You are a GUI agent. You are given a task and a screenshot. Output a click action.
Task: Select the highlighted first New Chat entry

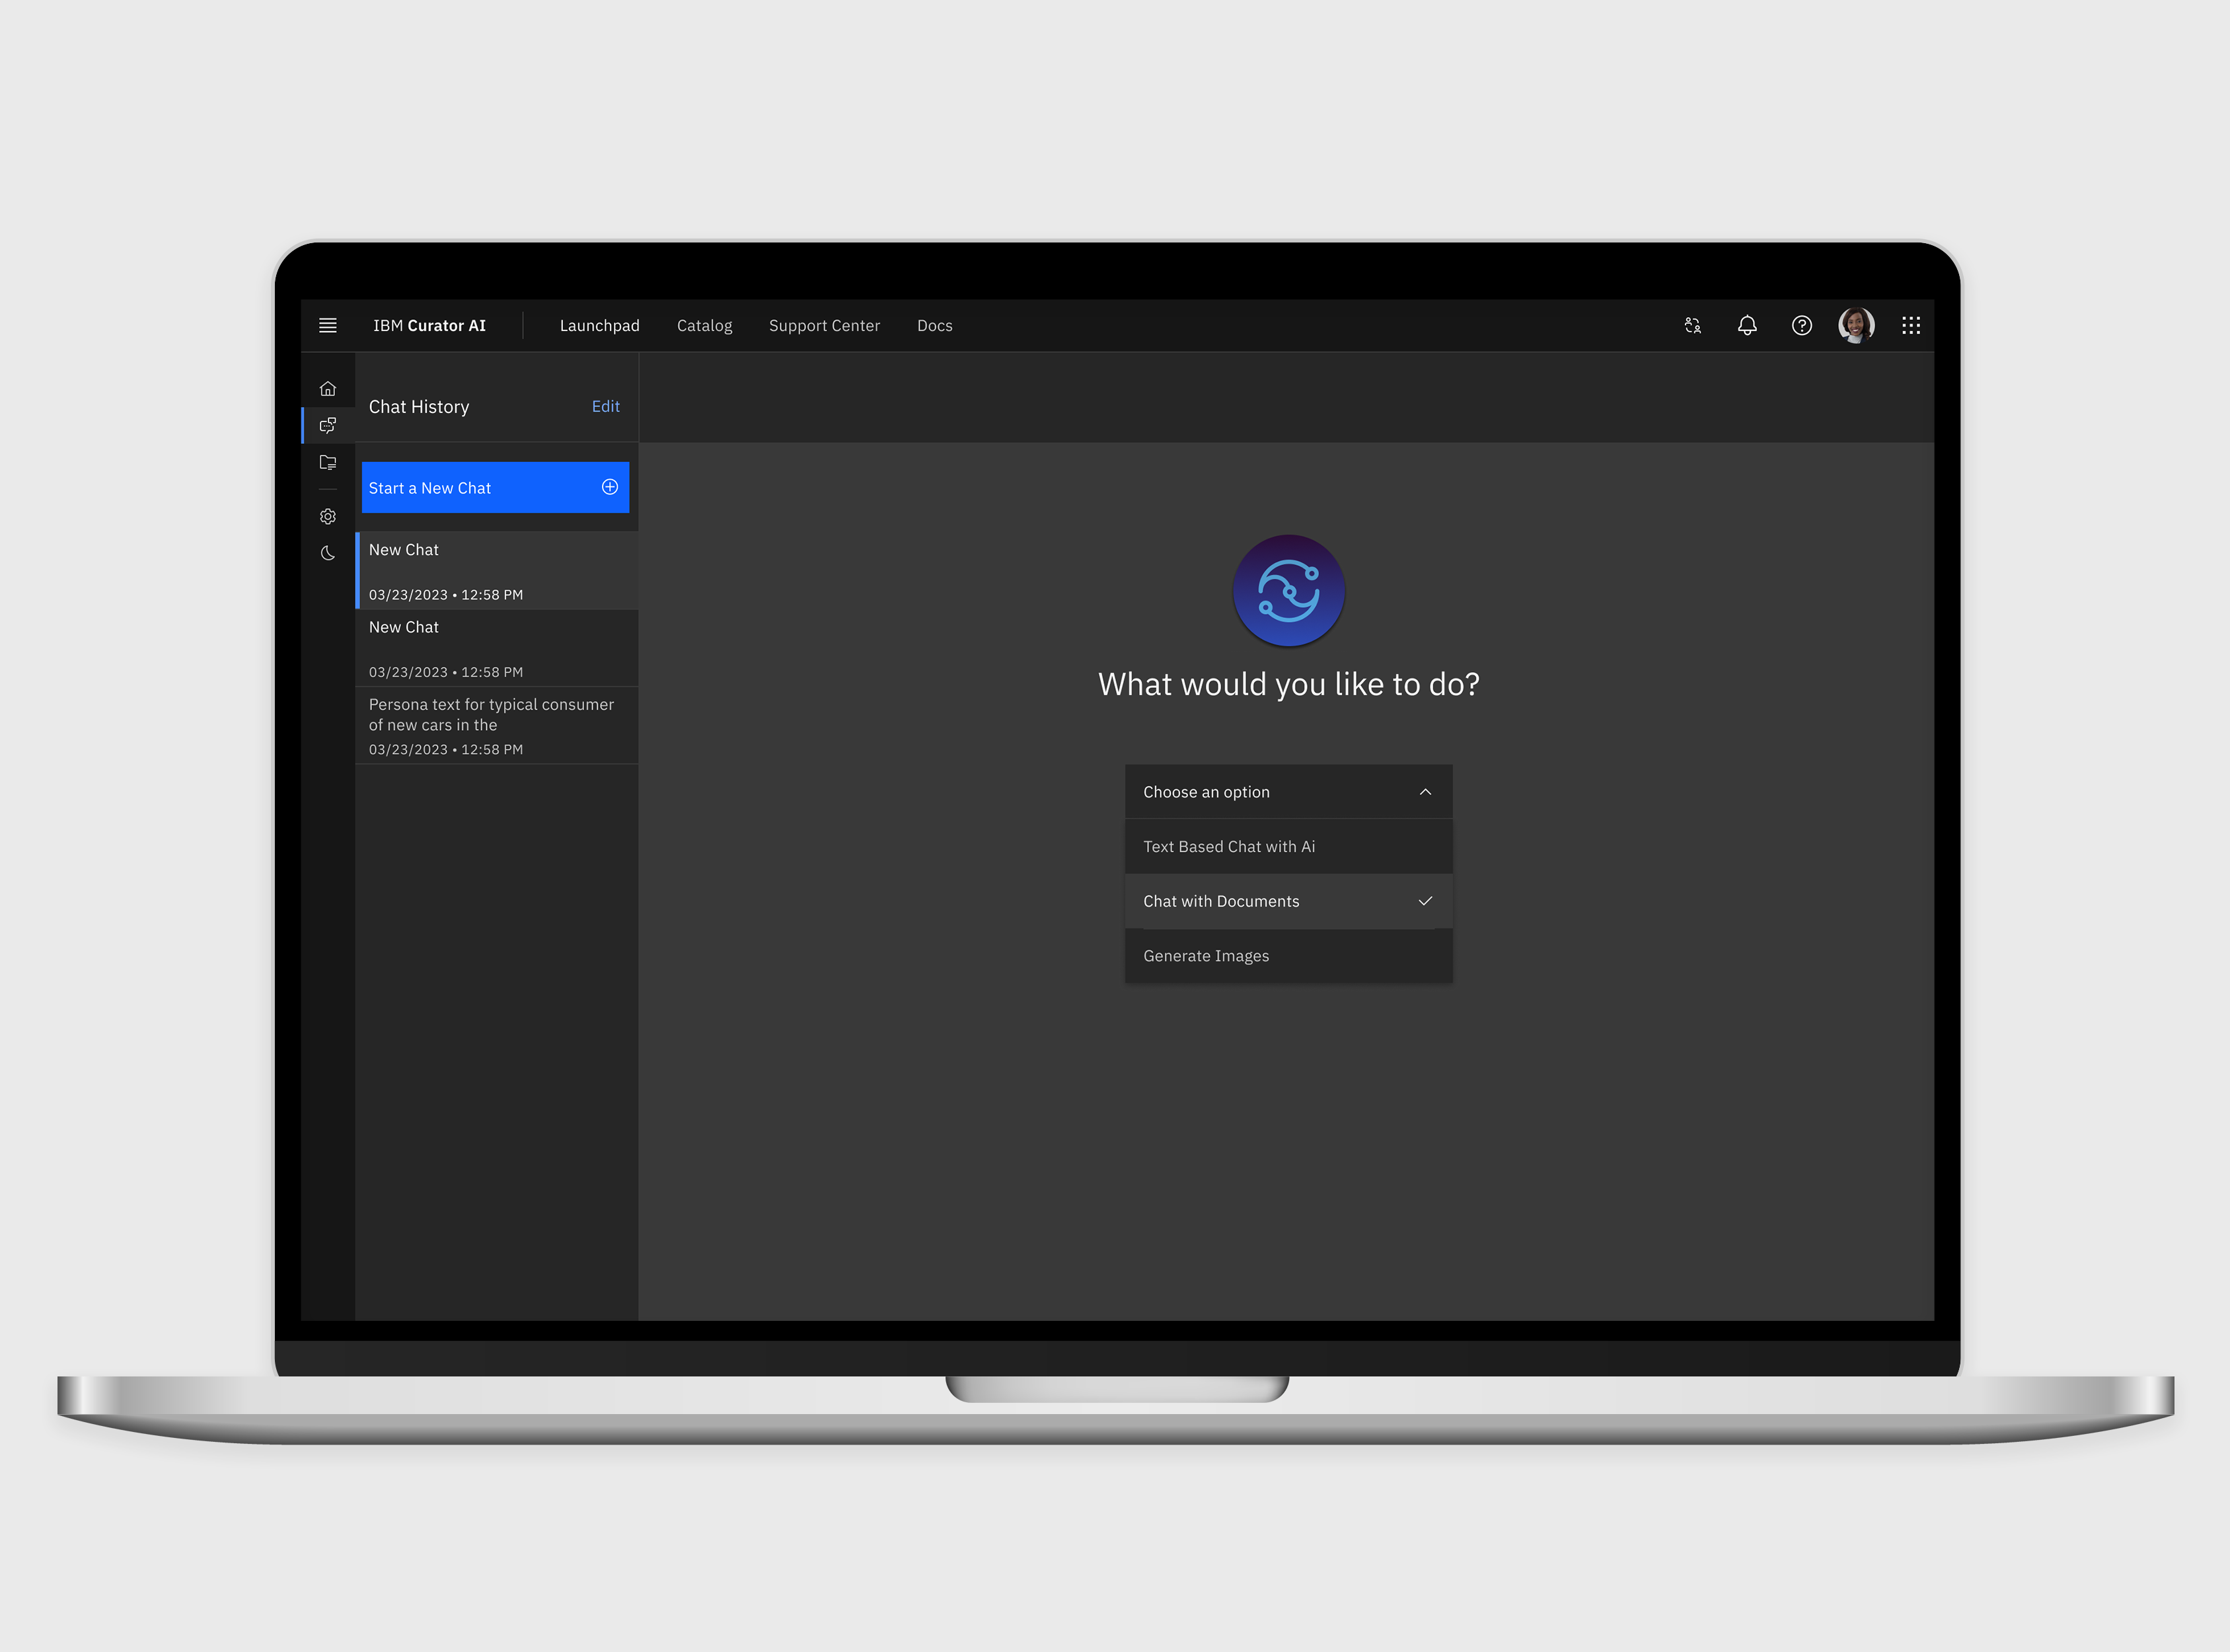[497, 570]
